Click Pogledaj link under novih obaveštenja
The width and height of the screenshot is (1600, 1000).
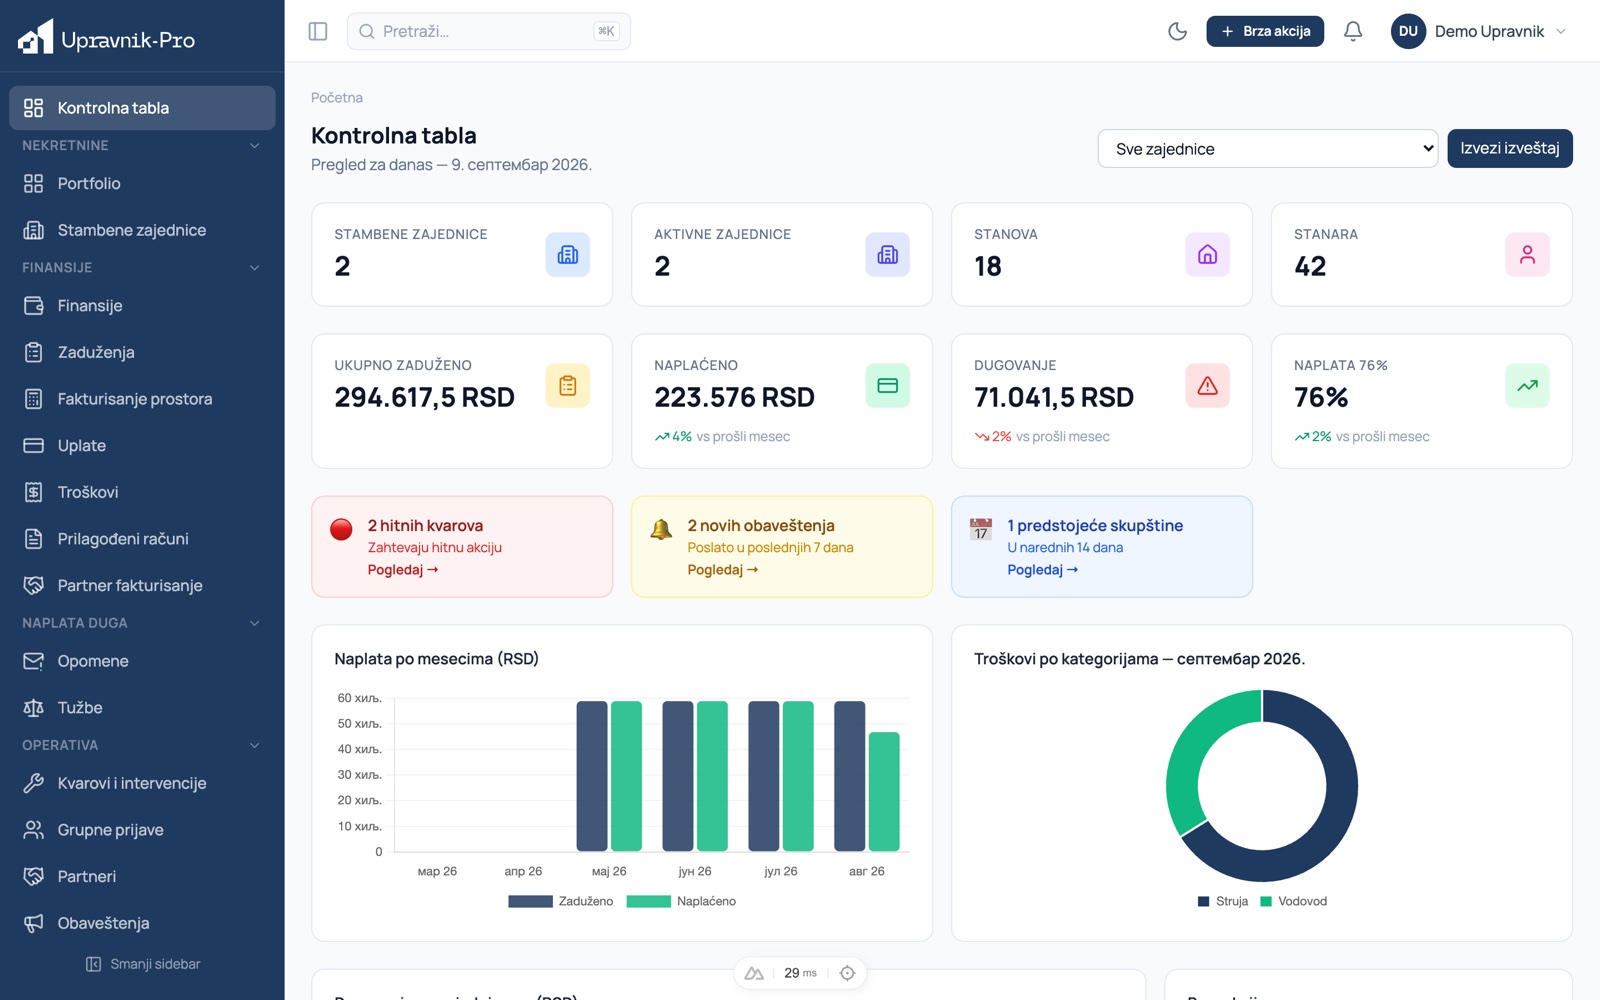click(x=723, y=570)
